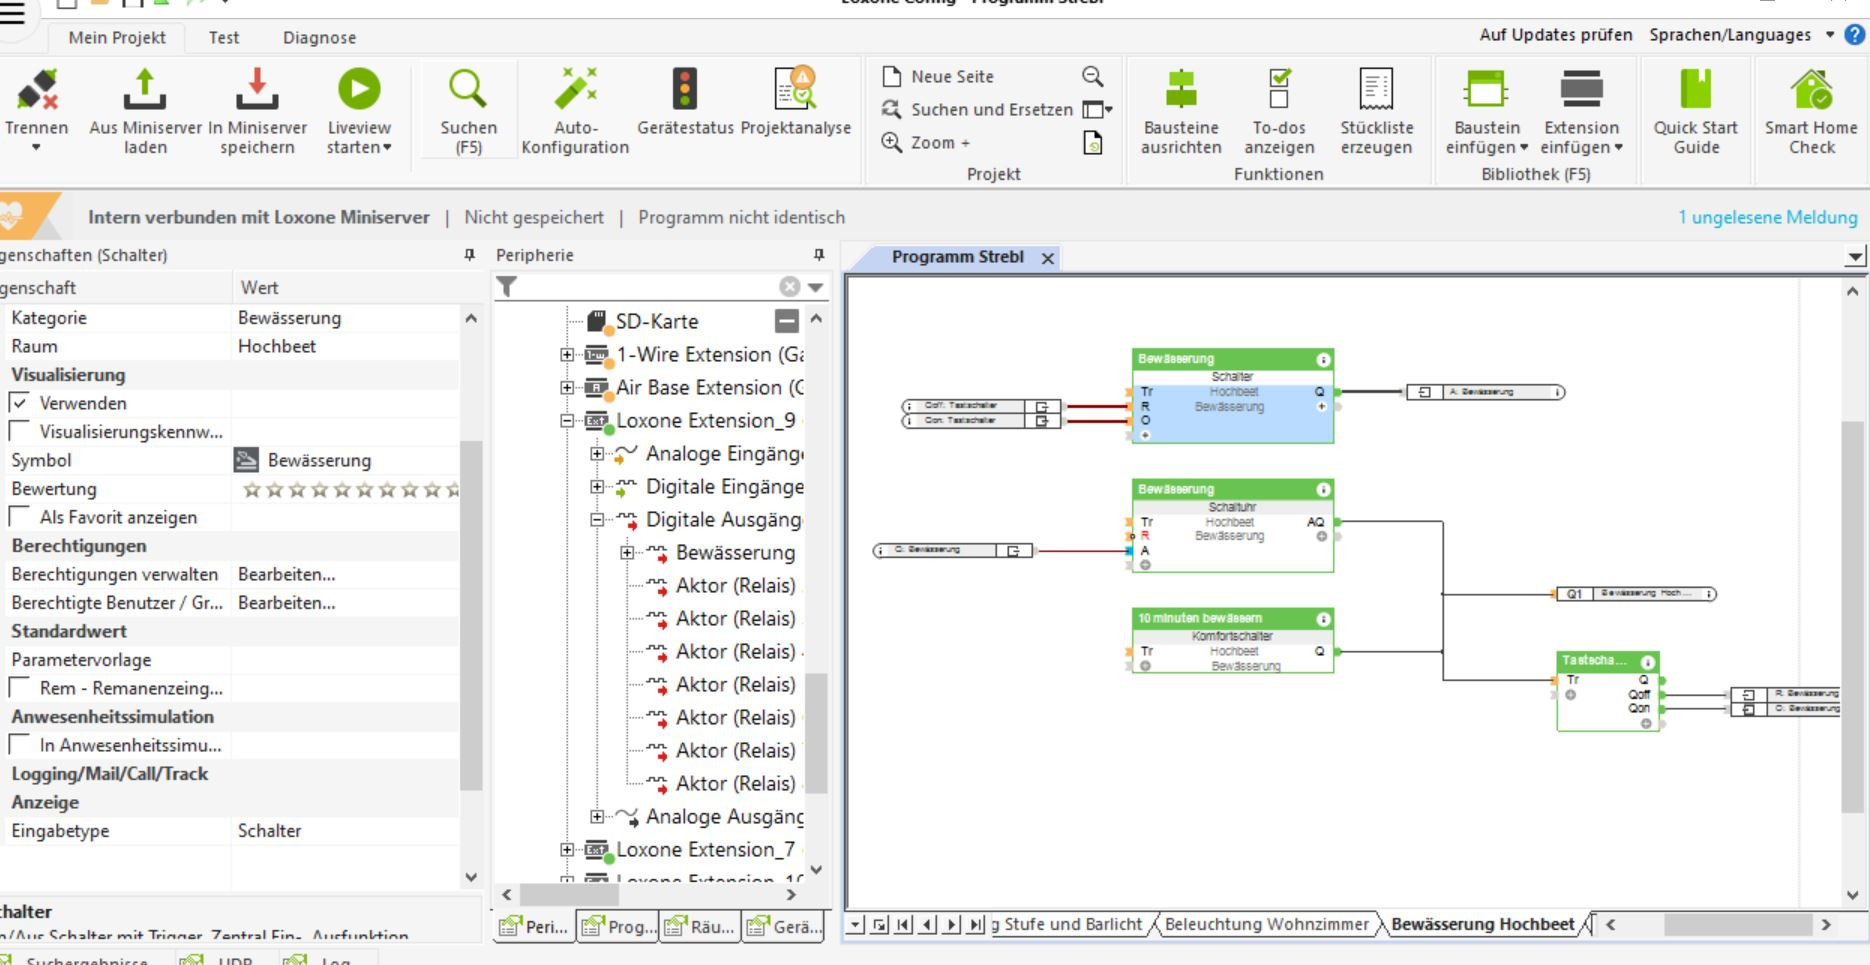Expand Analoge Eingänge in the tree
Viewport: 1870px width, 965px height.
point(597,454)
